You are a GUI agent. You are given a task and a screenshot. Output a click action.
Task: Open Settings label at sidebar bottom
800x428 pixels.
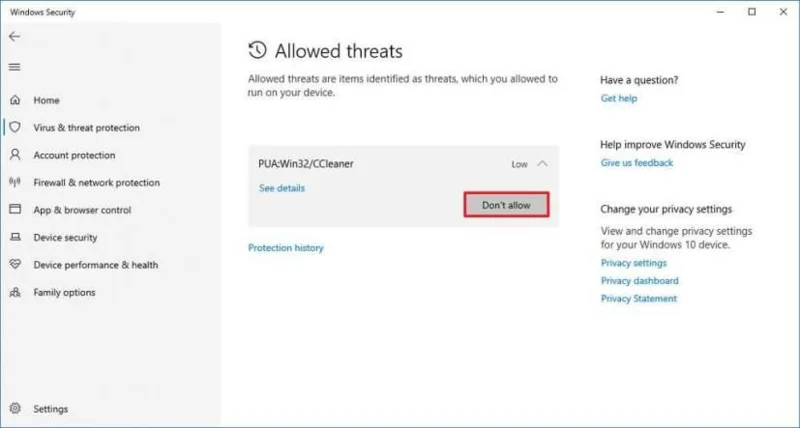tap(51, 409)
